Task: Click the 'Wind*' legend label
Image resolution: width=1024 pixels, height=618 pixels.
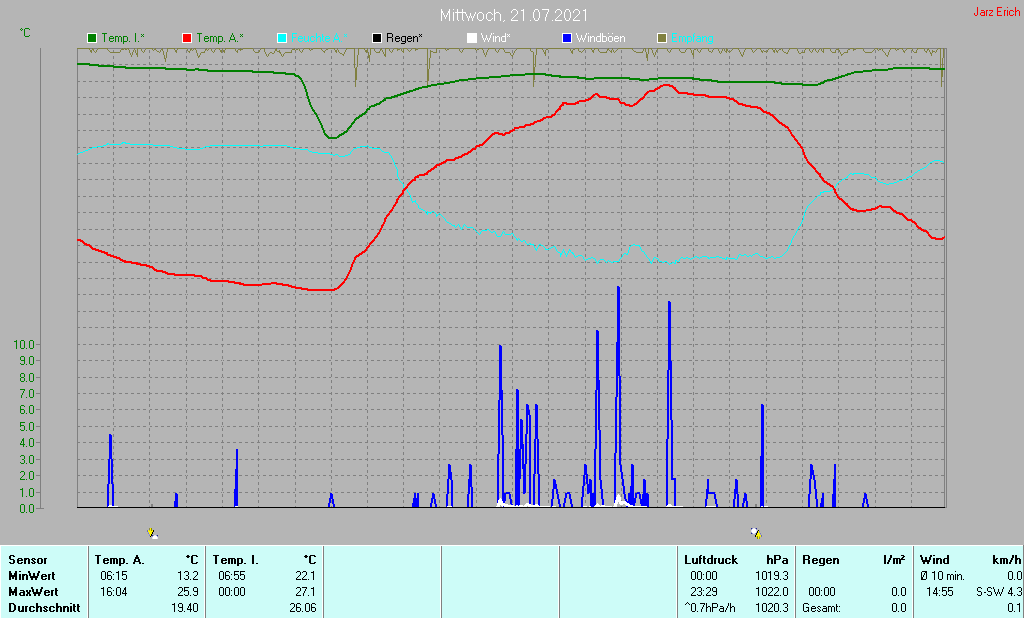Action: (x=496, y=39)
